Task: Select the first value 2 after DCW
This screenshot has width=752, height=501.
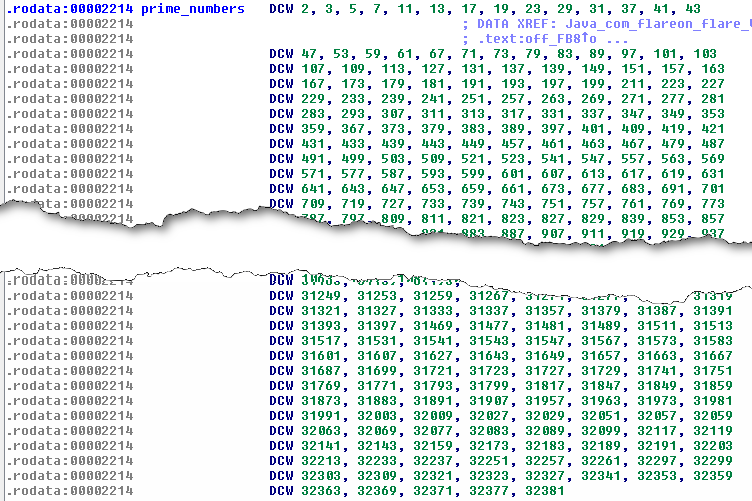Action: pyautogui.click(x=304, y=8)
